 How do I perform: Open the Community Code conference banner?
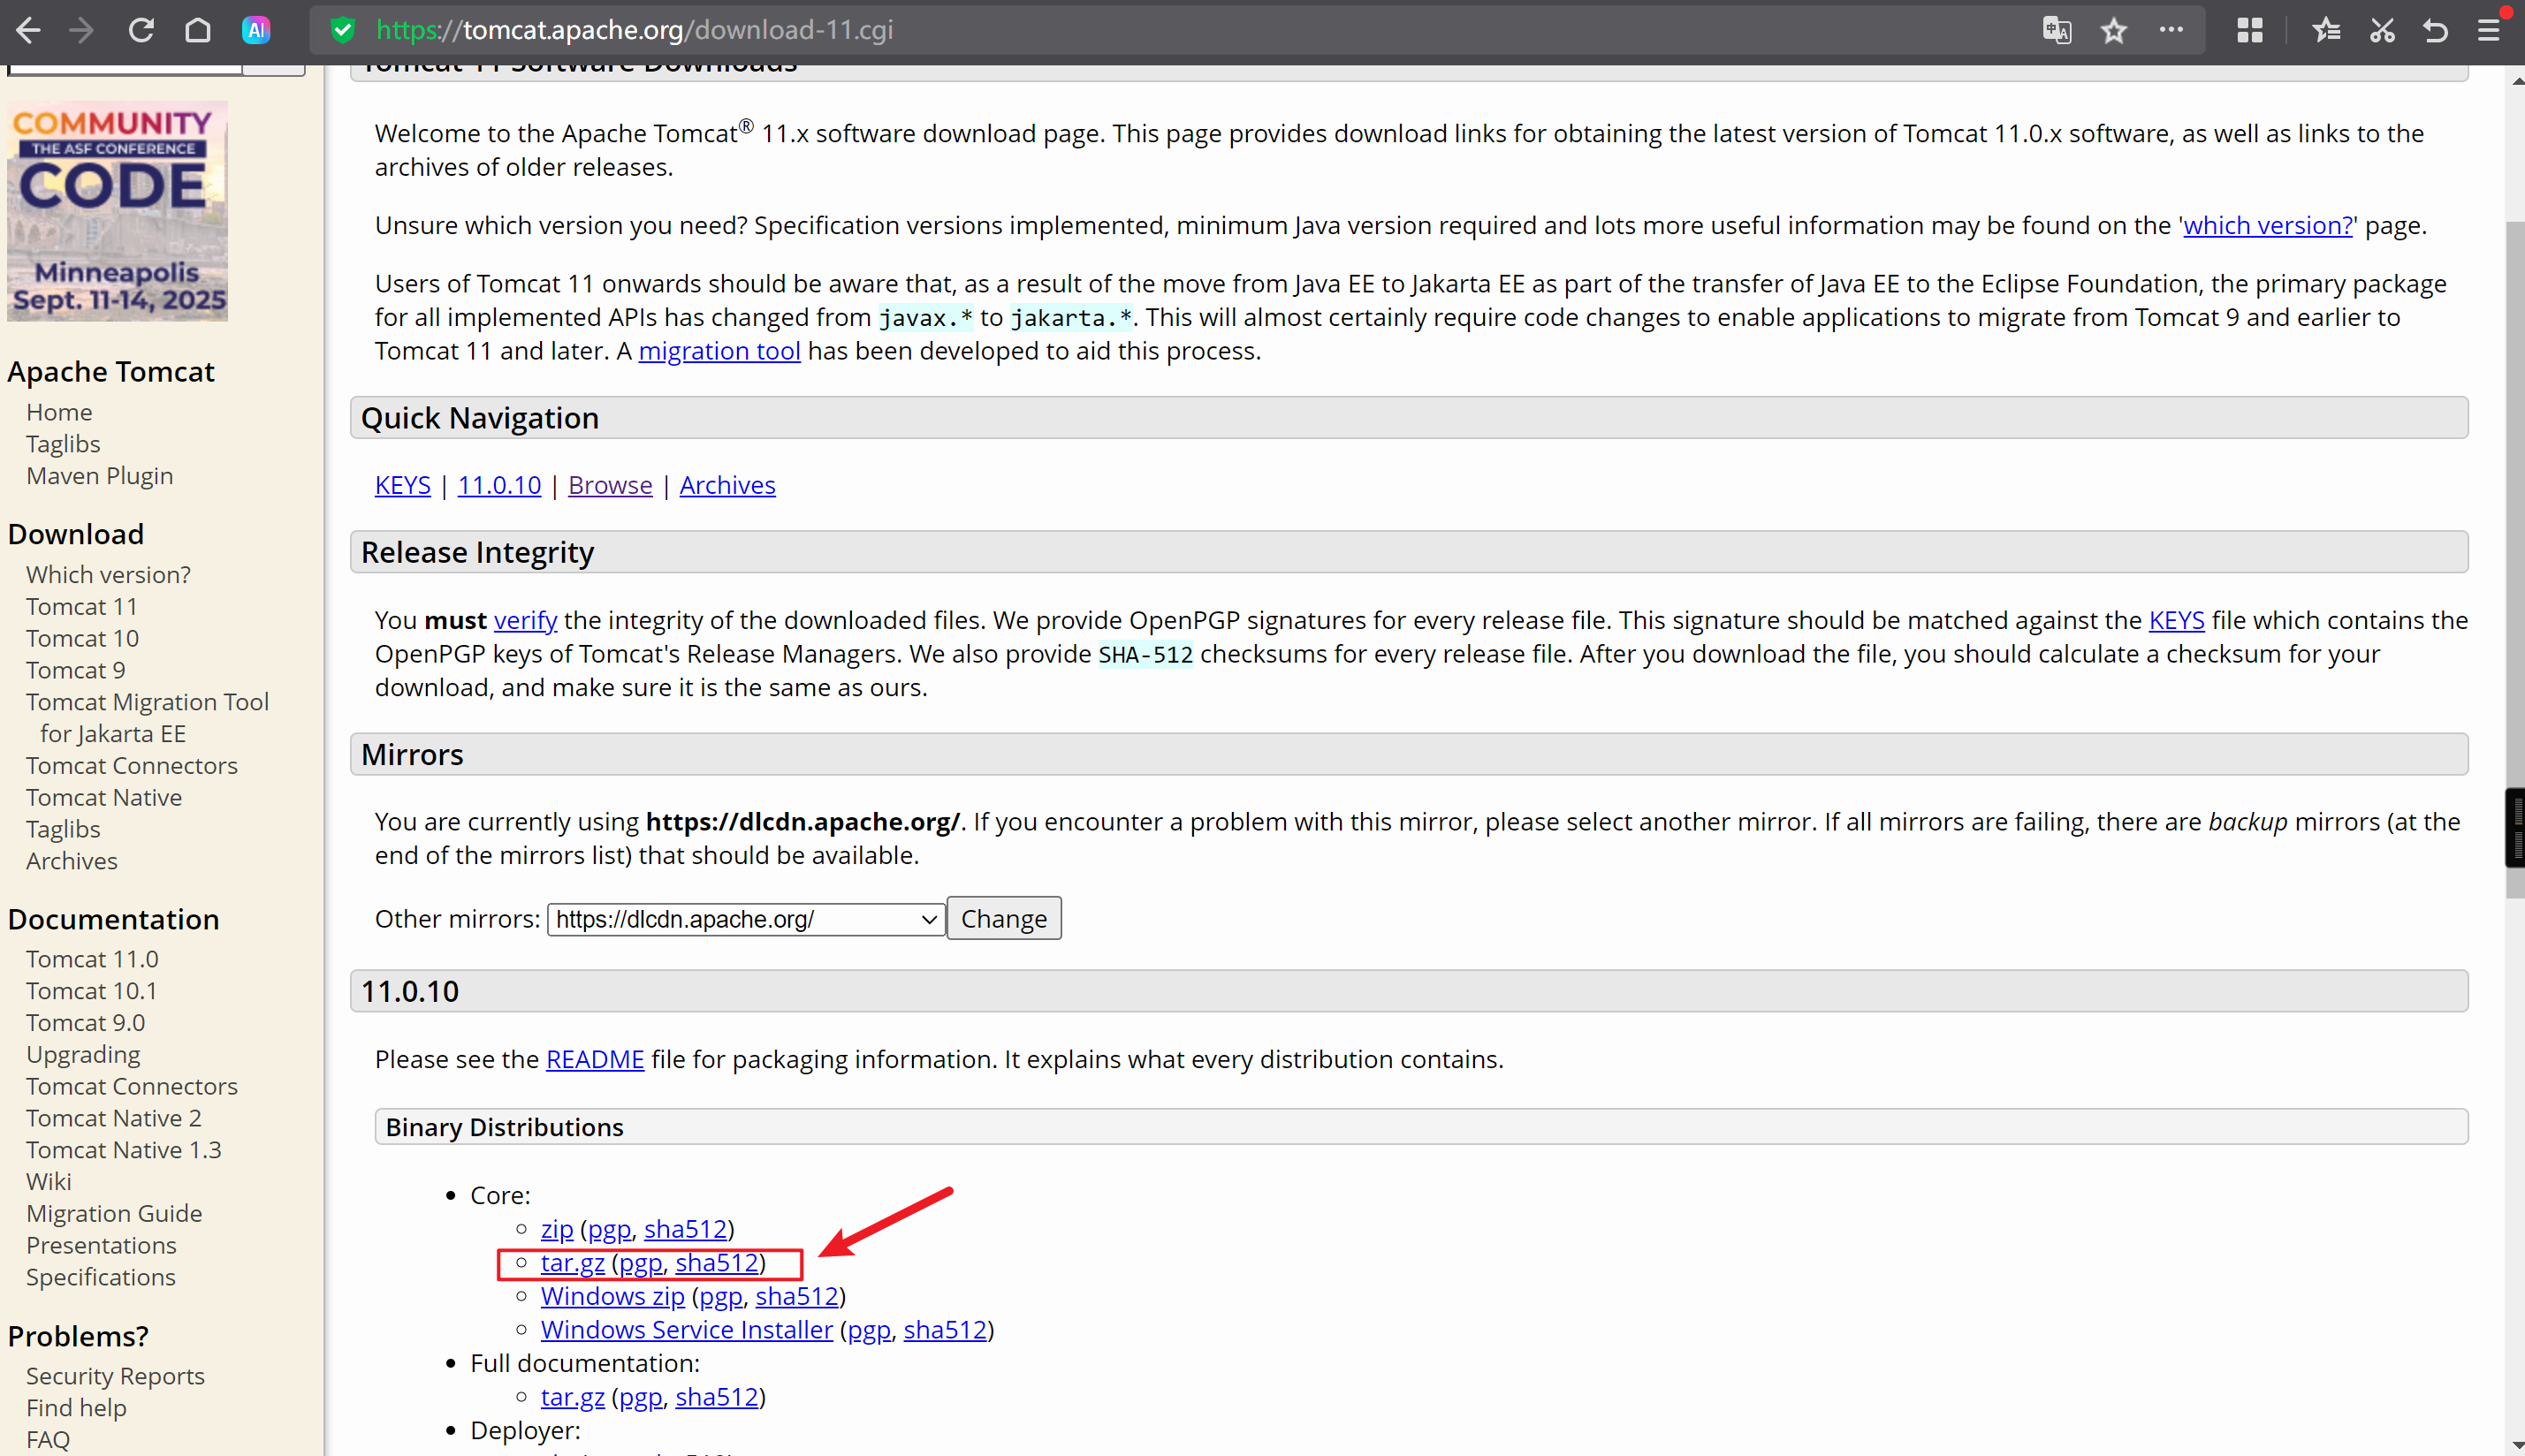point(118,211)
